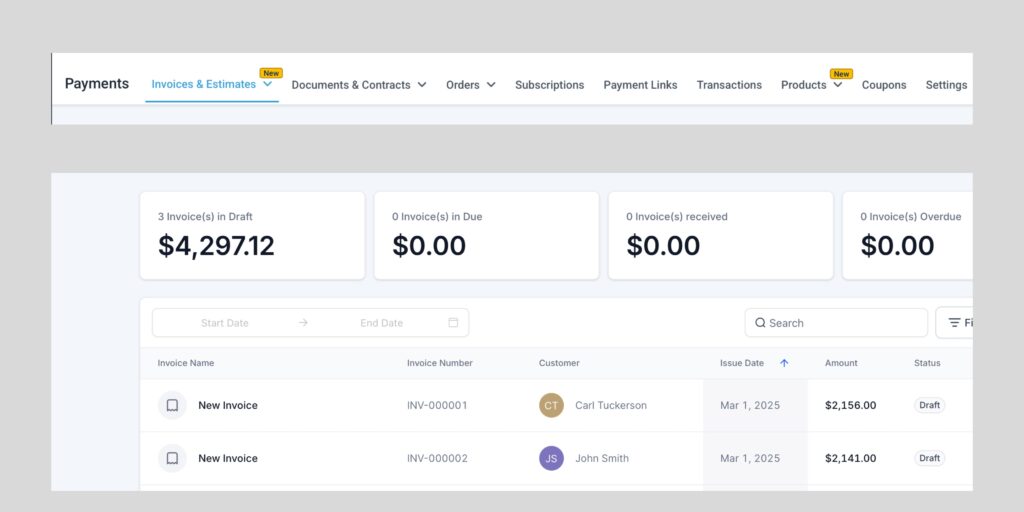
Task: Click the Start Date field
Action: pos(225,323)
